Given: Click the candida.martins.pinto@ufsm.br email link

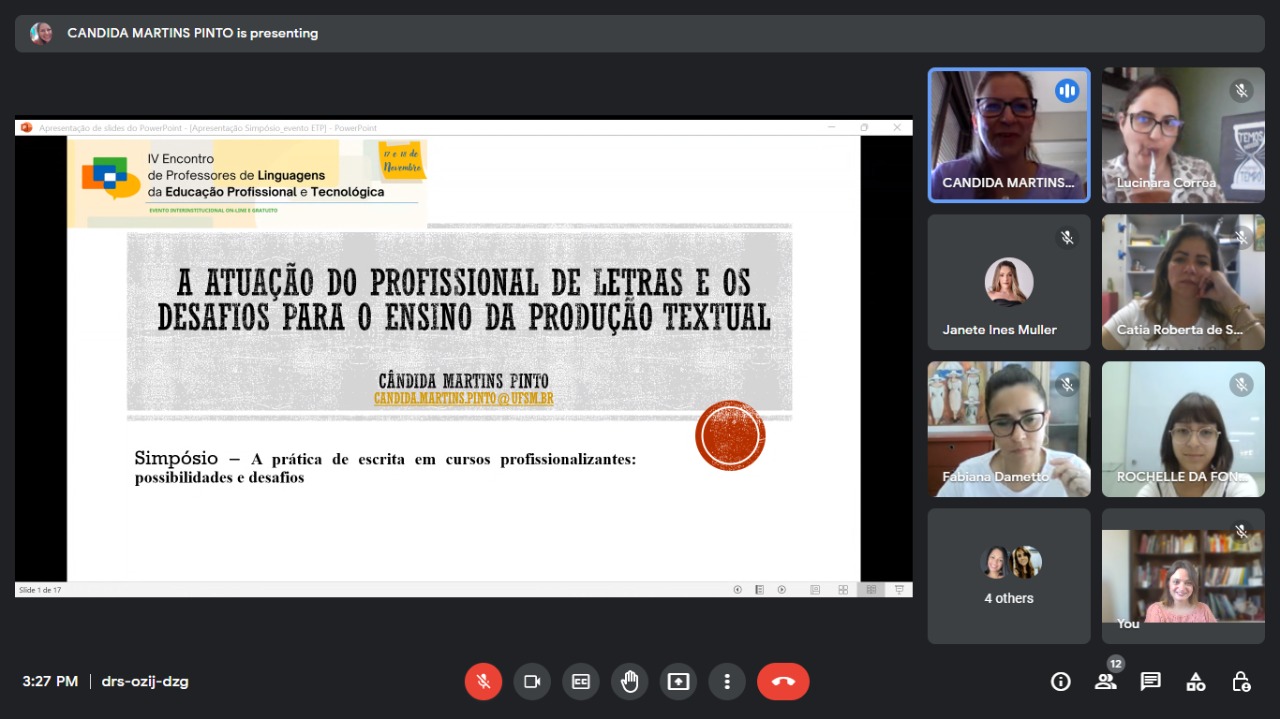Looking at the screenshot, I should click(x=463, y=399).
